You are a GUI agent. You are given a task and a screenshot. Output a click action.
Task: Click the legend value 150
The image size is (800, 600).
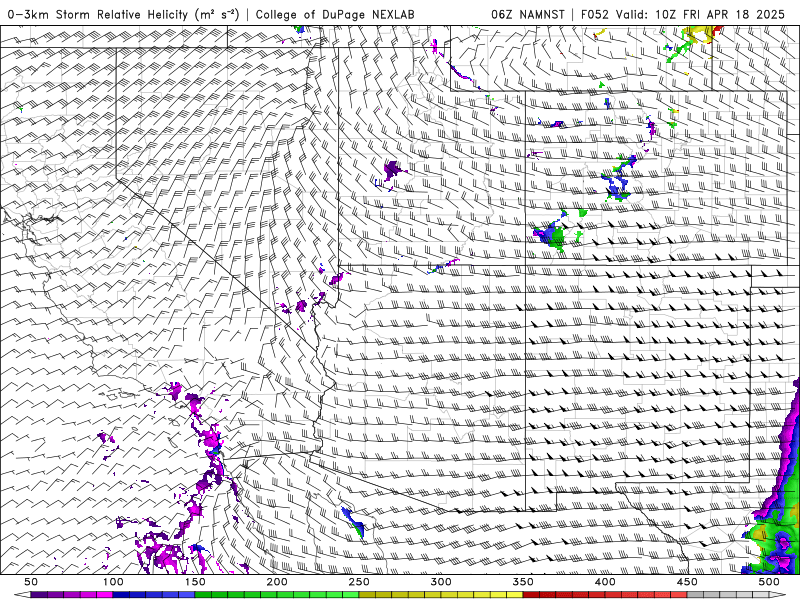coord(195,582)
